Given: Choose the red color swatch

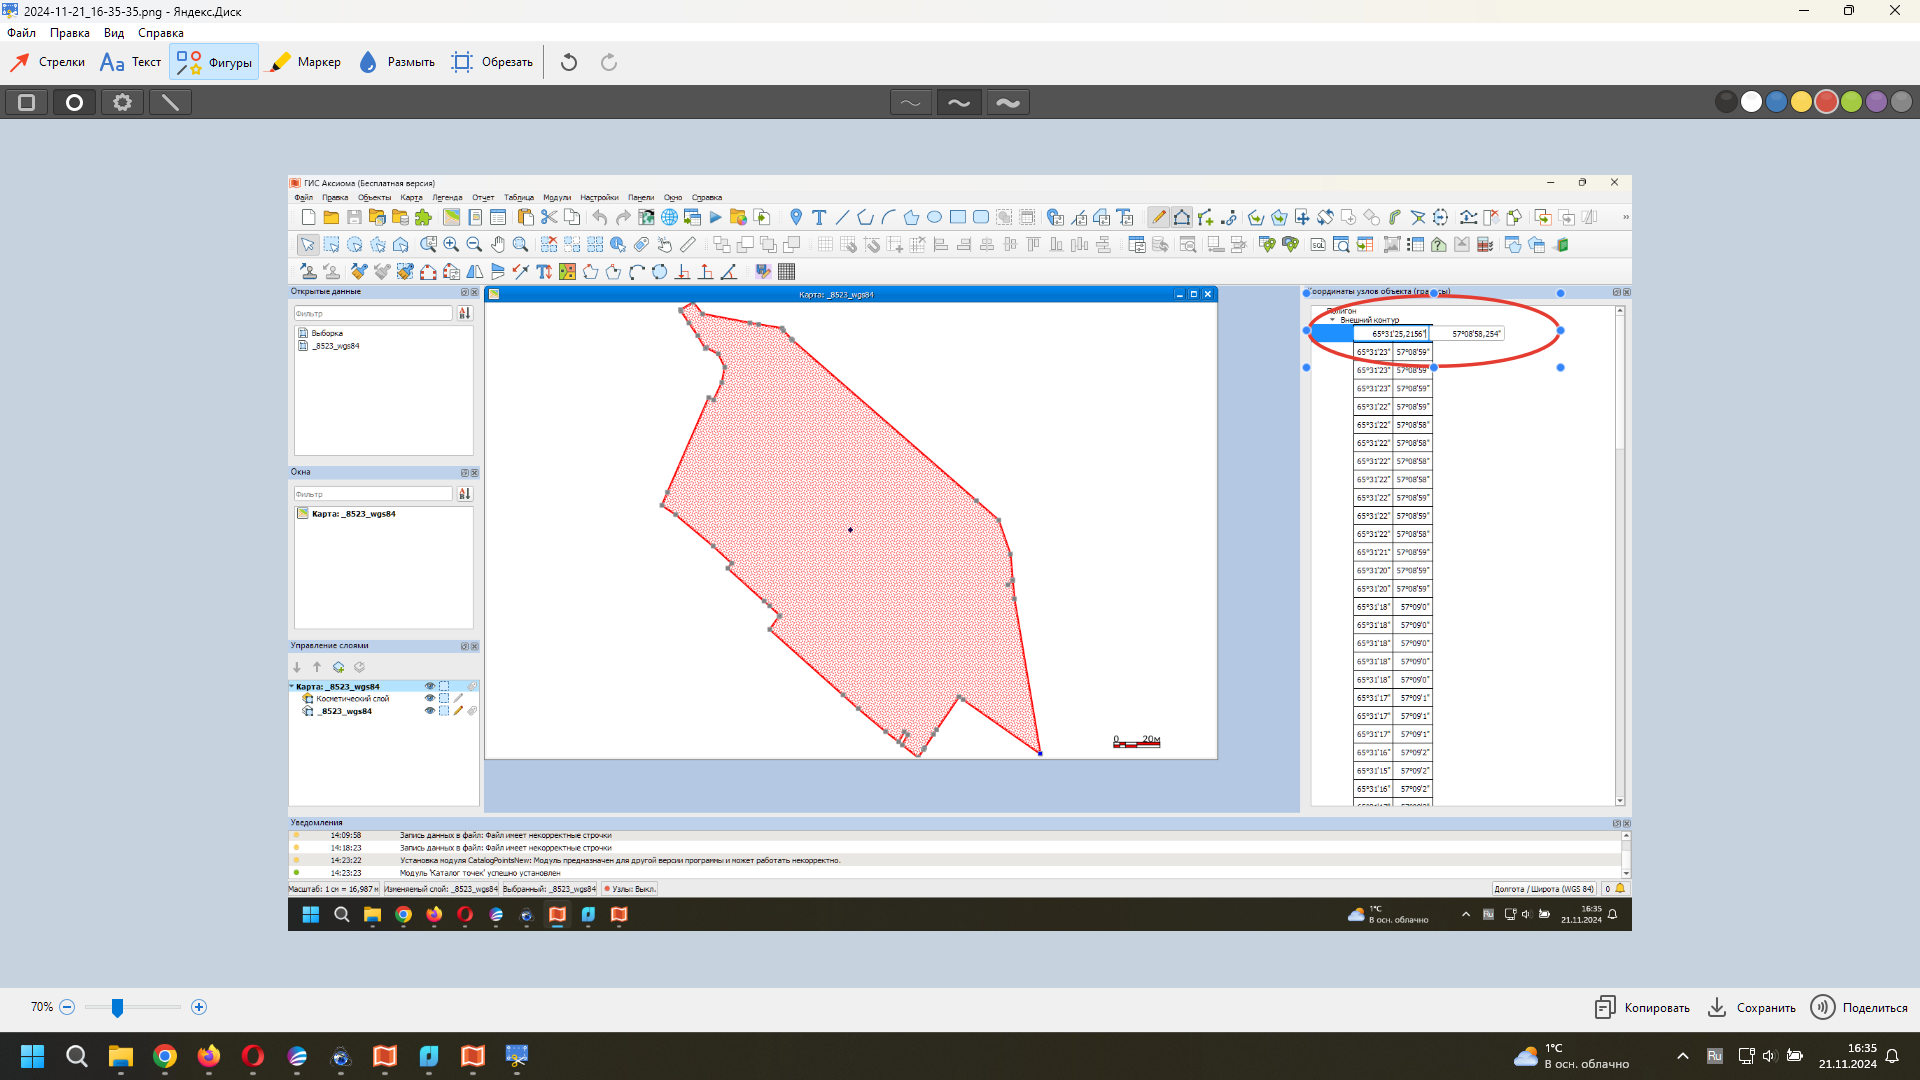Looking at the screenshot, I should (x=1826, y=102).
